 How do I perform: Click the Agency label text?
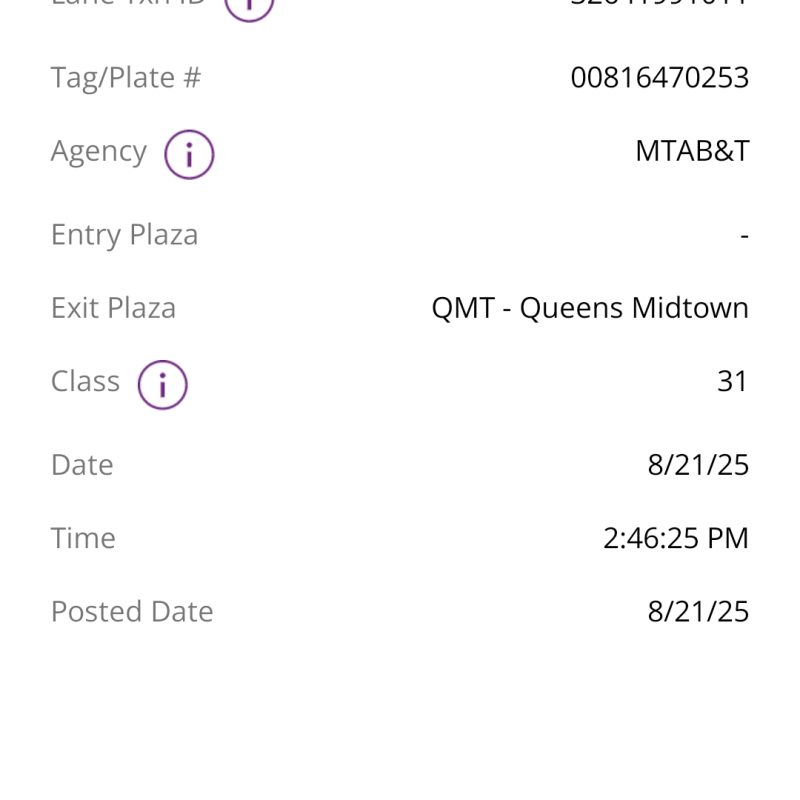(x=99, y=151)
